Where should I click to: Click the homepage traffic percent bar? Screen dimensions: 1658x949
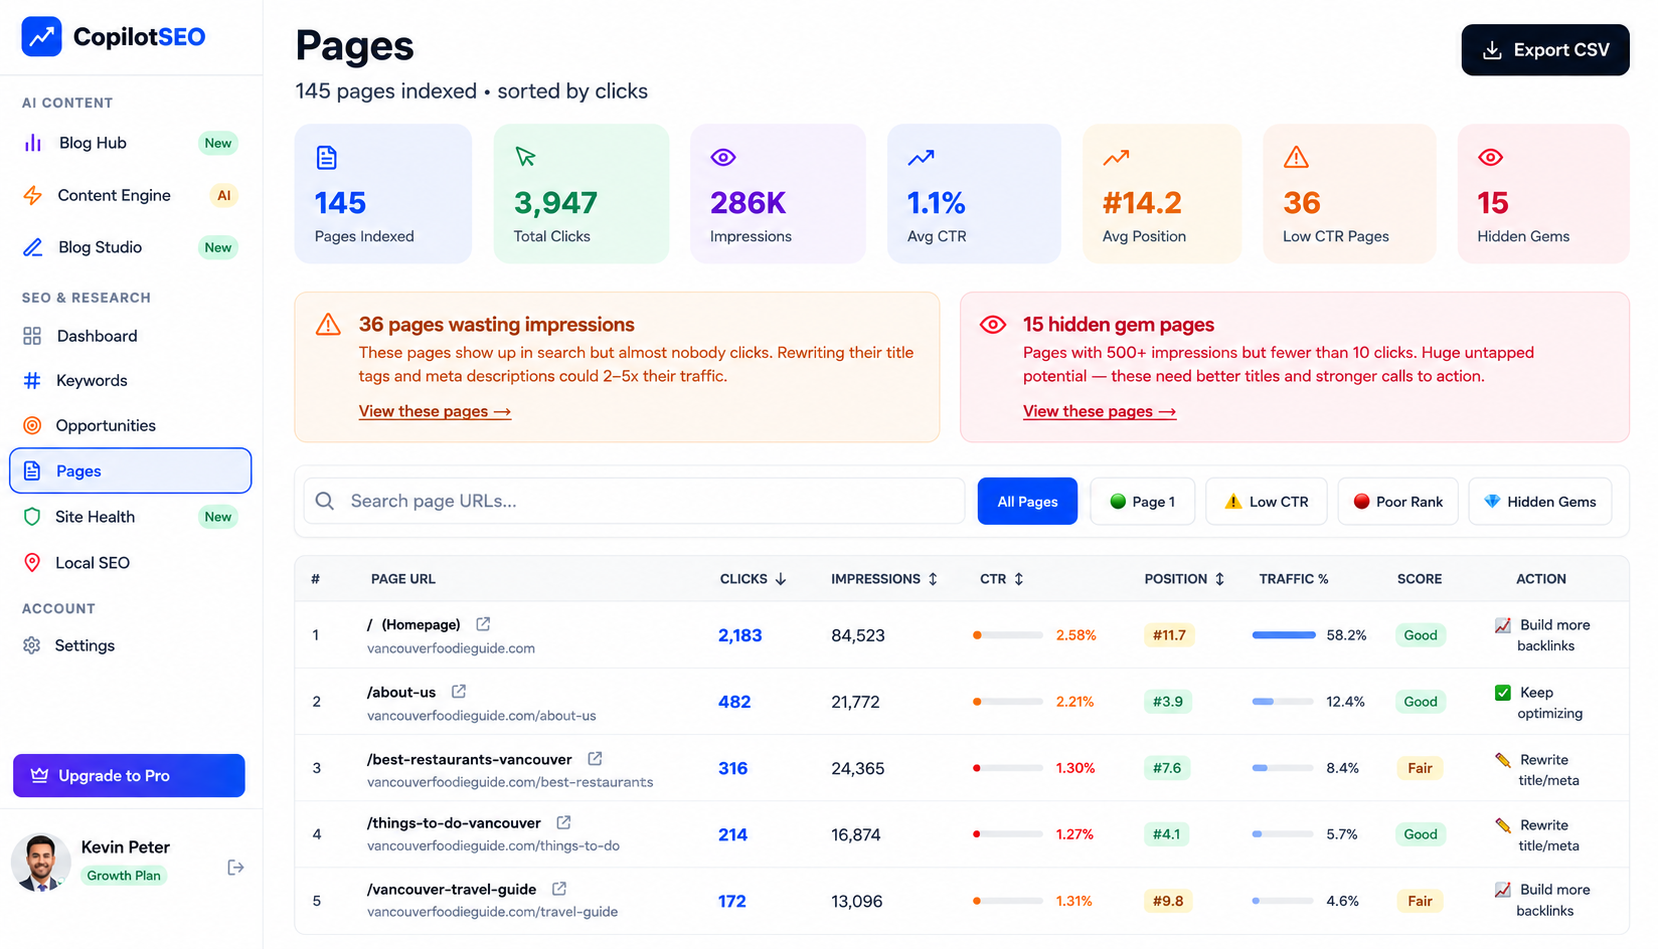pos(1283,635)
